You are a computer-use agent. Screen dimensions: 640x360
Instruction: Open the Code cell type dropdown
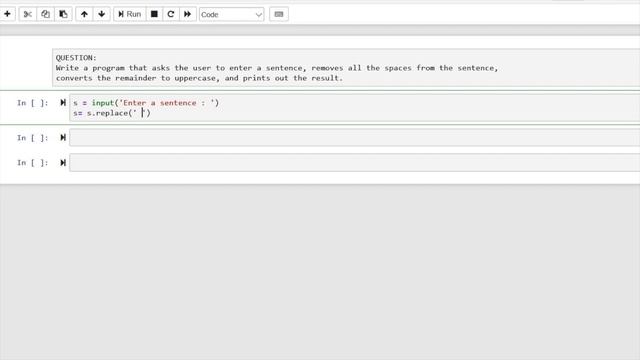coord(231,15)
